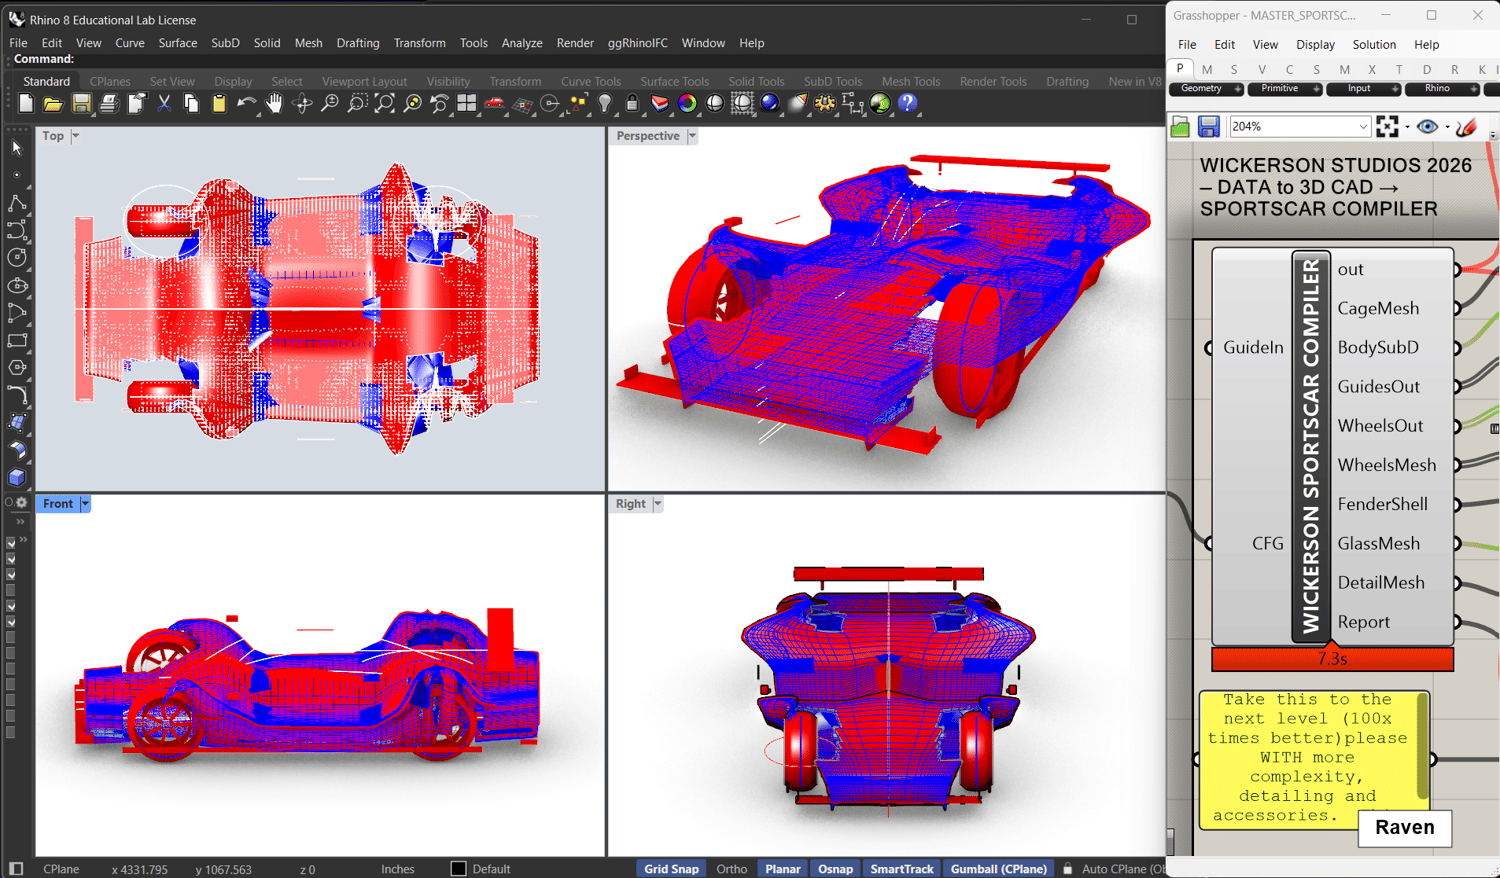Image resolution: width=1500 pixels, height=878 pixels.
Task: Click the red Sketch pencil icon in Grasshopper
Action: (1467, 127)
